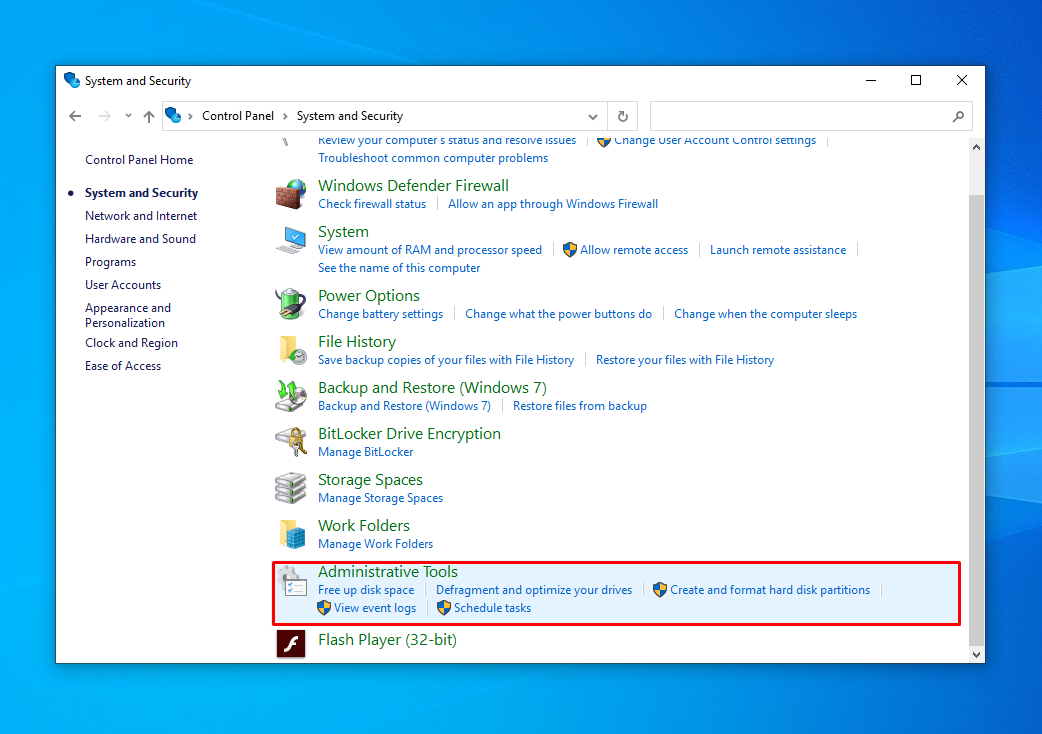Click the scrollbar down arrow
Viewport: 1042px width, 734px height.
click(x=976, y=654)
